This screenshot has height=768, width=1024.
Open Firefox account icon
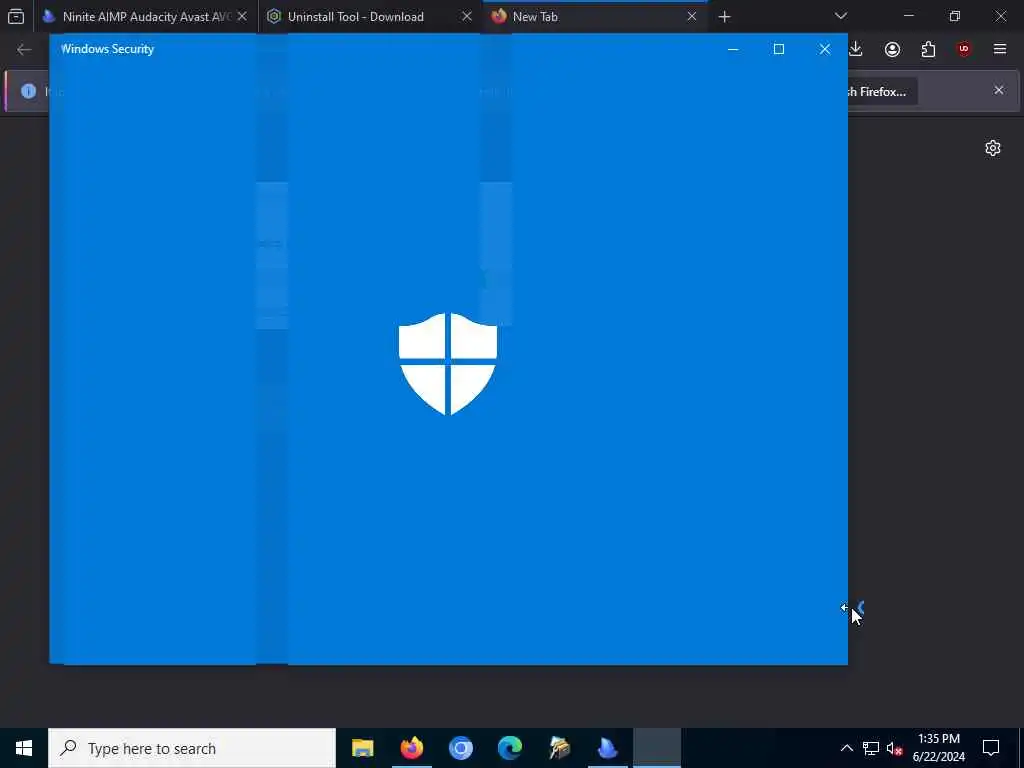892,50
